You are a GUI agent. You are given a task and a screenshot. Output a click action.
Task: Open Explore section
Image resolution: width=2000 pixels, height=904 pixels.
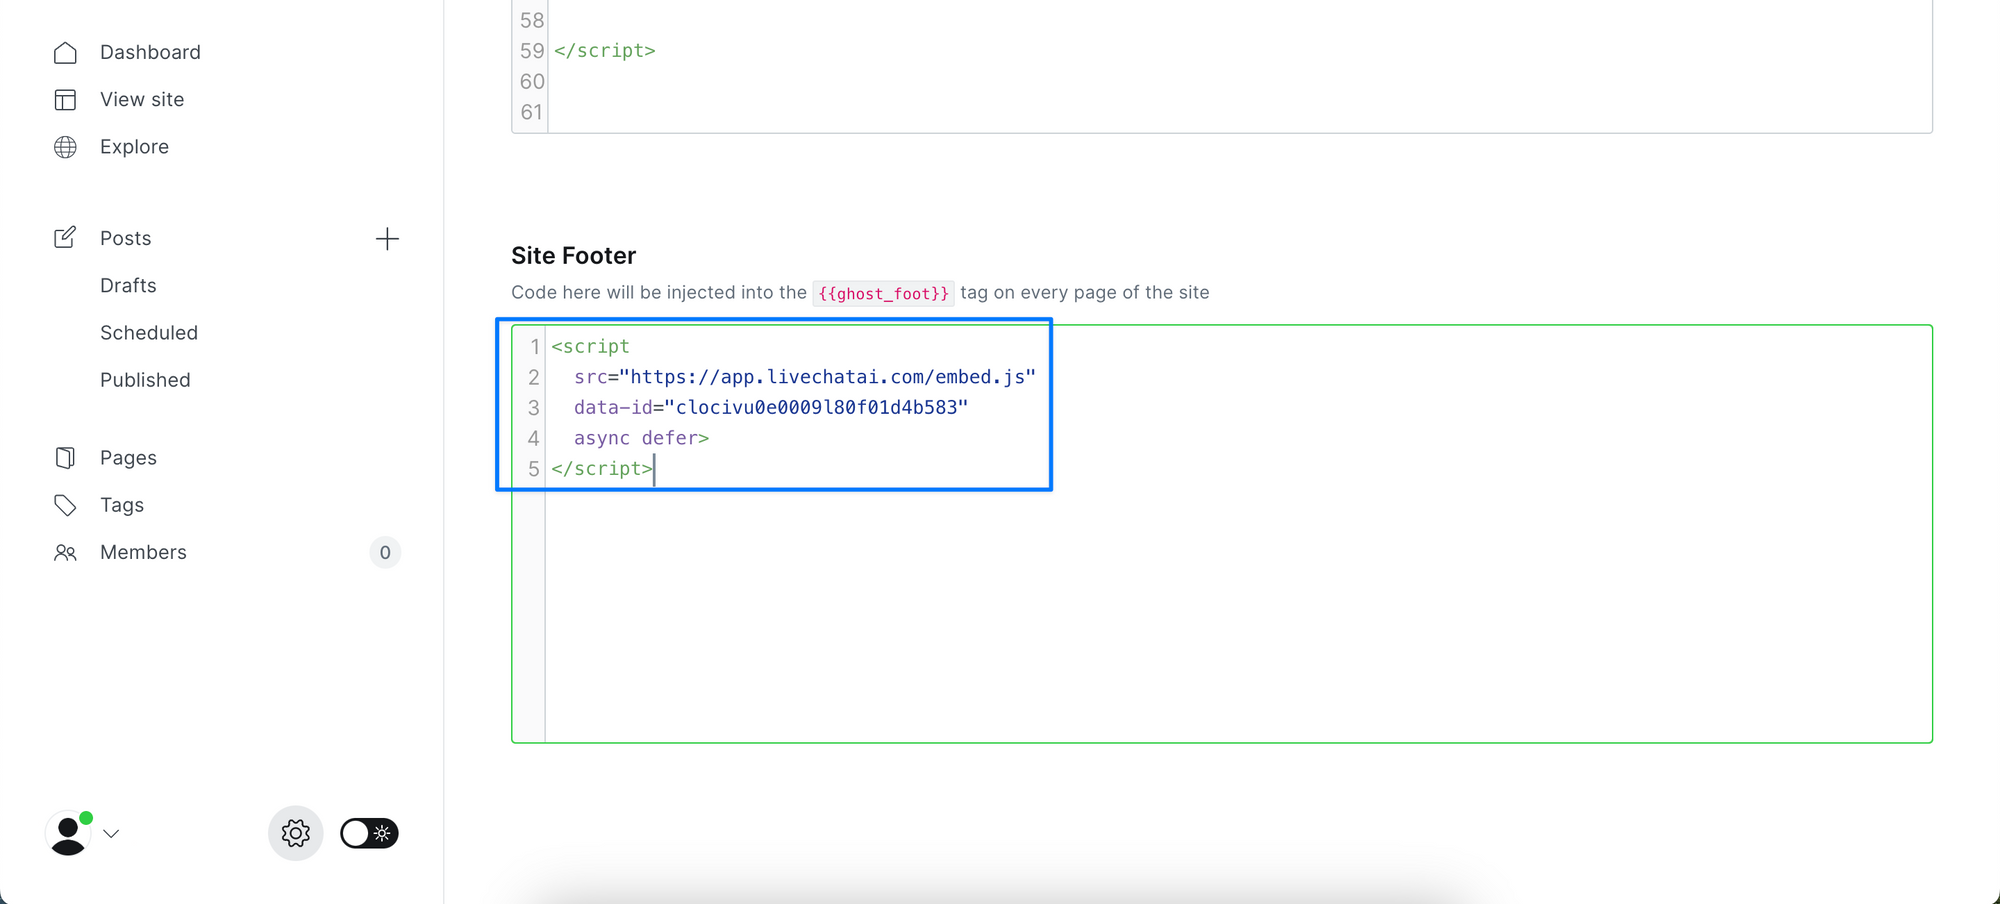pyautogui.click(x=134, y=147)
